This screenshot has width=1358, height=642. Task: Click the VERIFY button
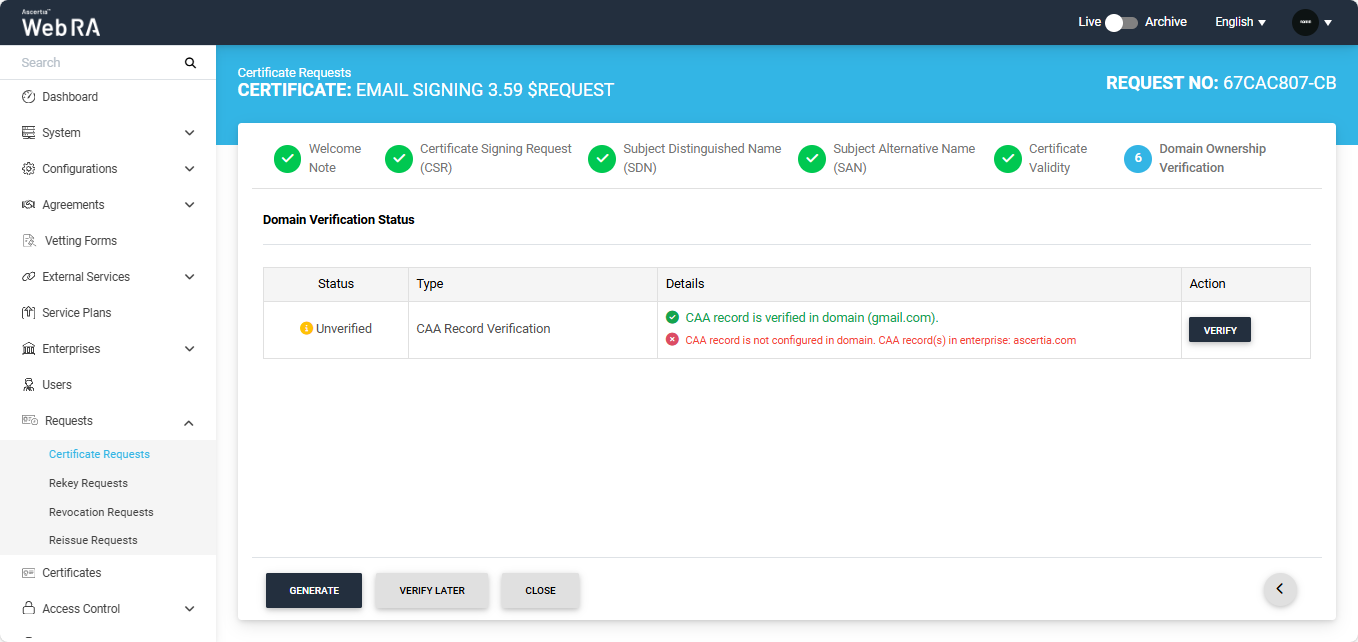(x=1220, y=330)
